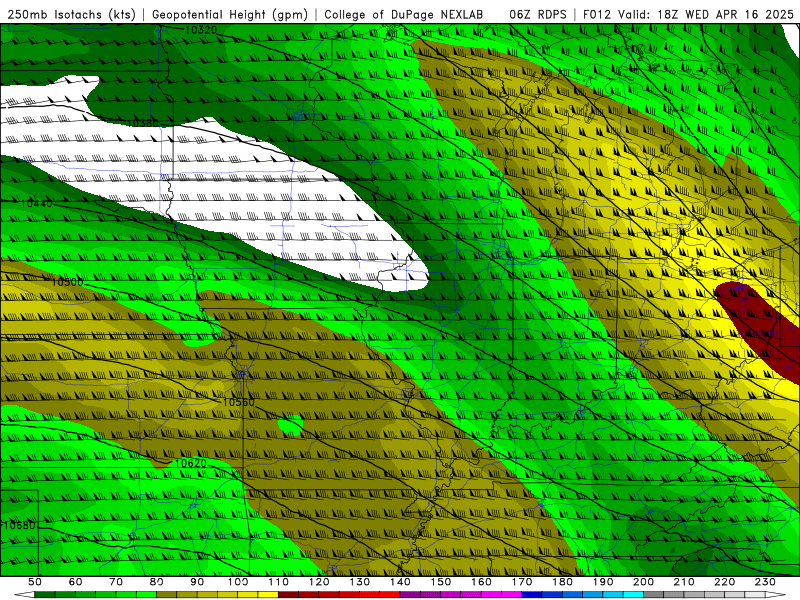Click the 10560 height contour label
Viewport: 800px width, 600px height.
(x=238, y=402)
